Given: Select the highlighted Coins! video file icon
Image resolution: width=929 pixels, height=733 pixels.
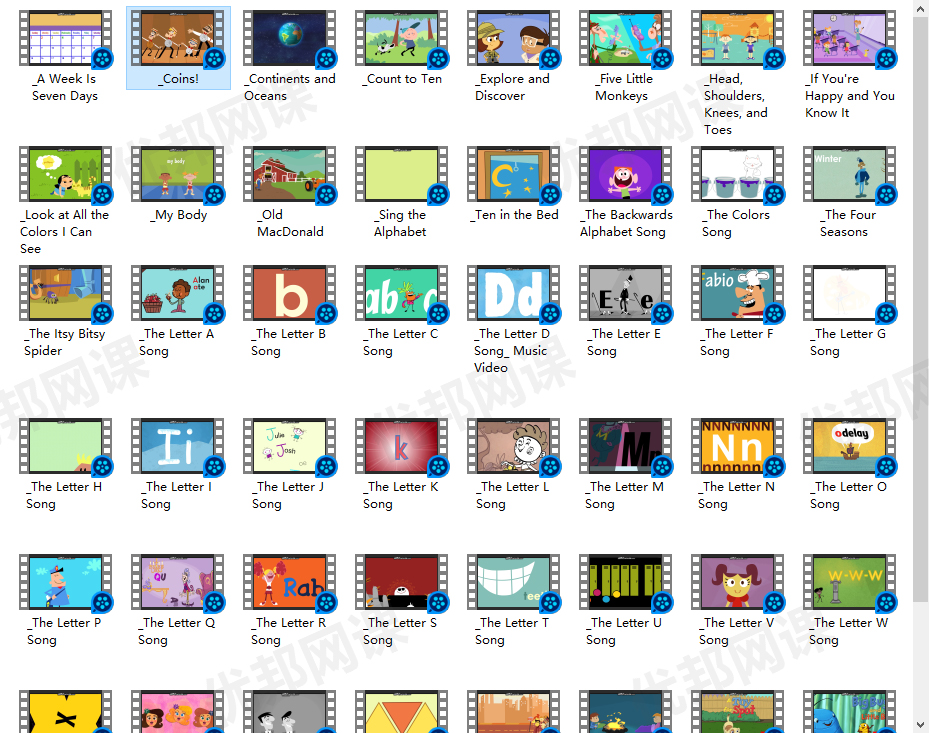Looking at the screenshot, I should (178, 38).
